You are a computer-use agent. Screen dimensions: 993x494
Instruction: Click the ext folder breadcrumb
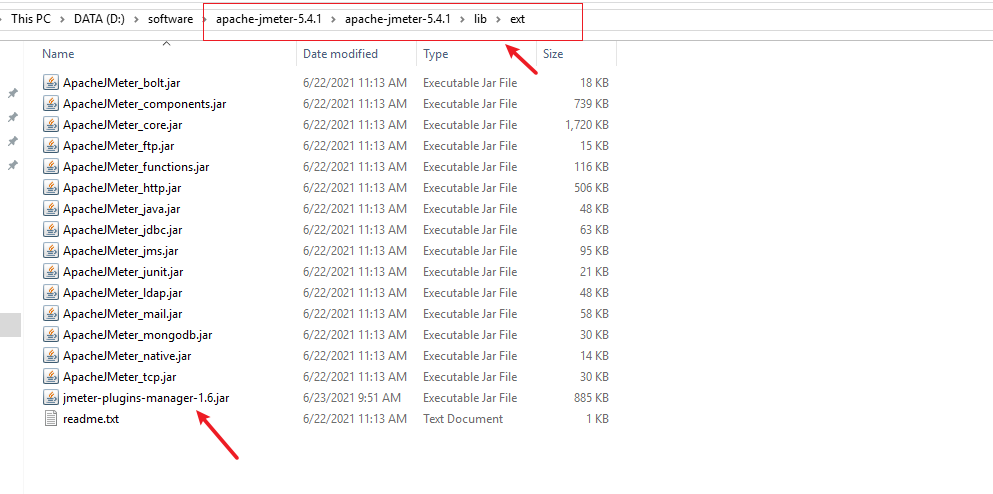[517, 19]
